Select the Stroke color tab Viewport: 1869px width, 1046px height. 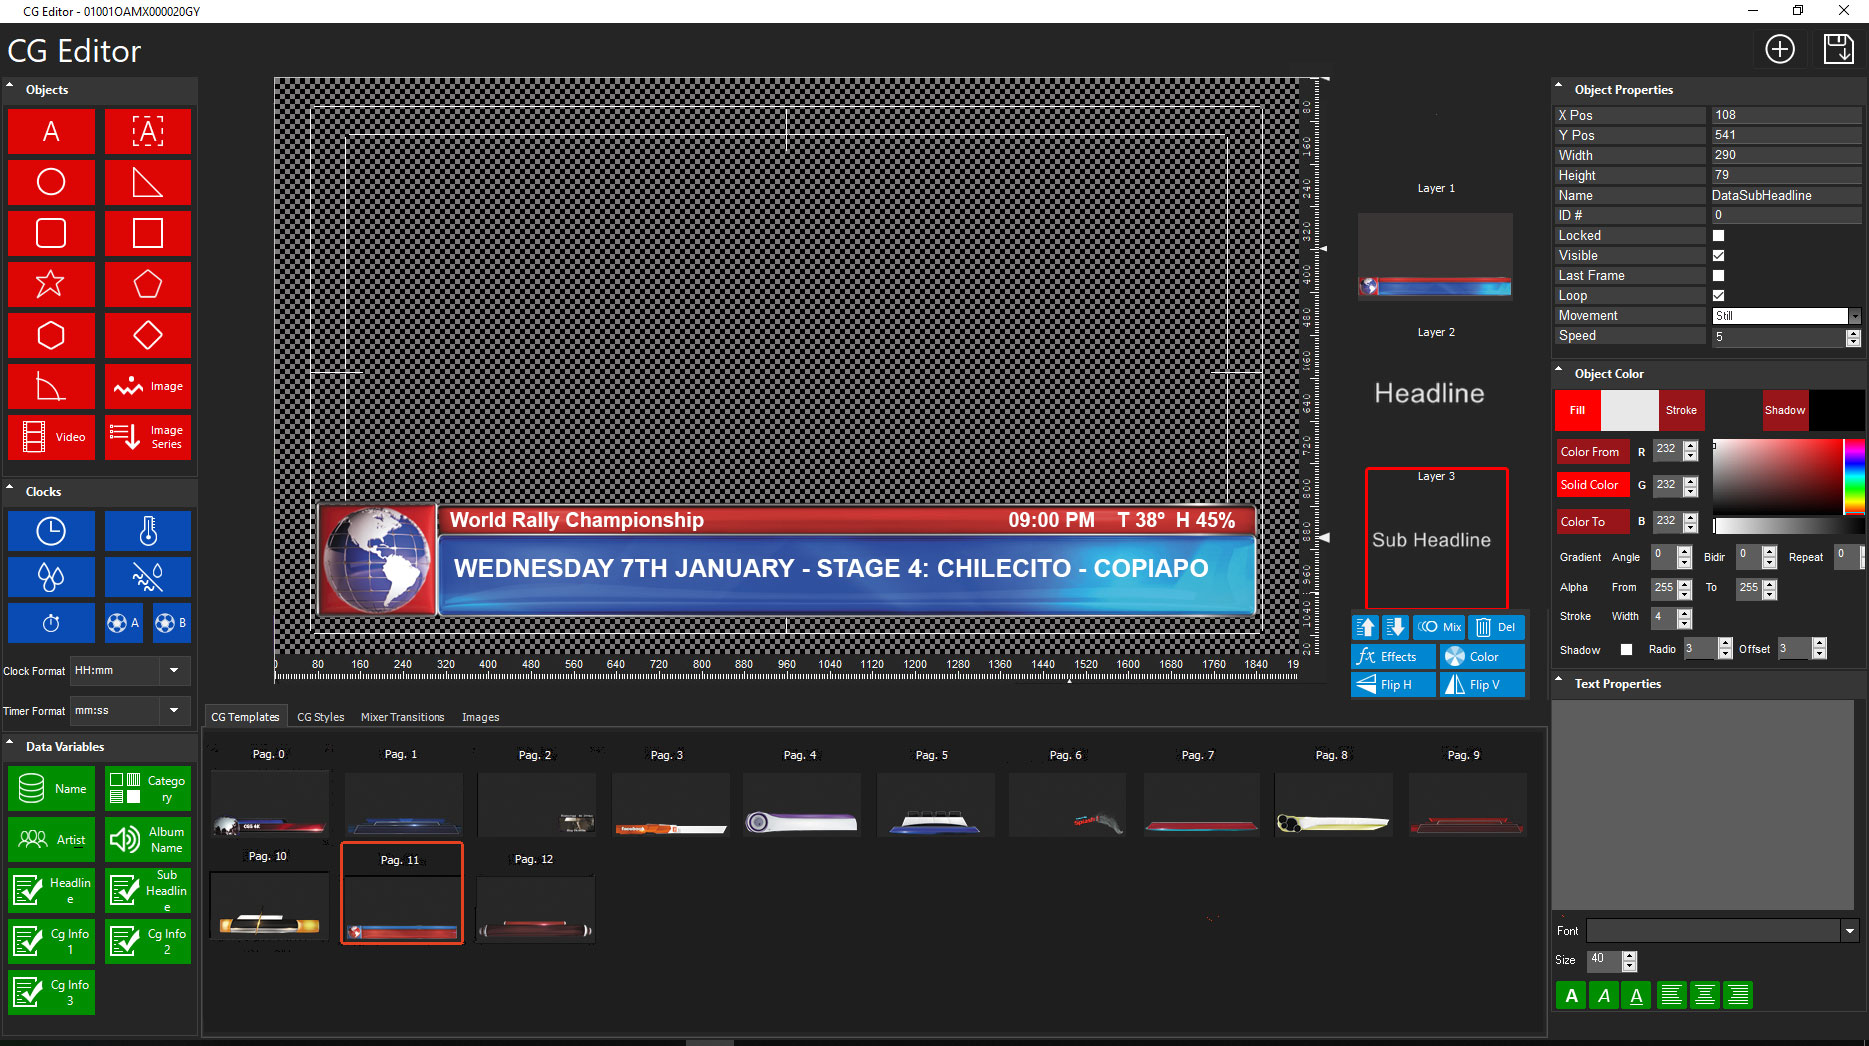(1681, 410)
